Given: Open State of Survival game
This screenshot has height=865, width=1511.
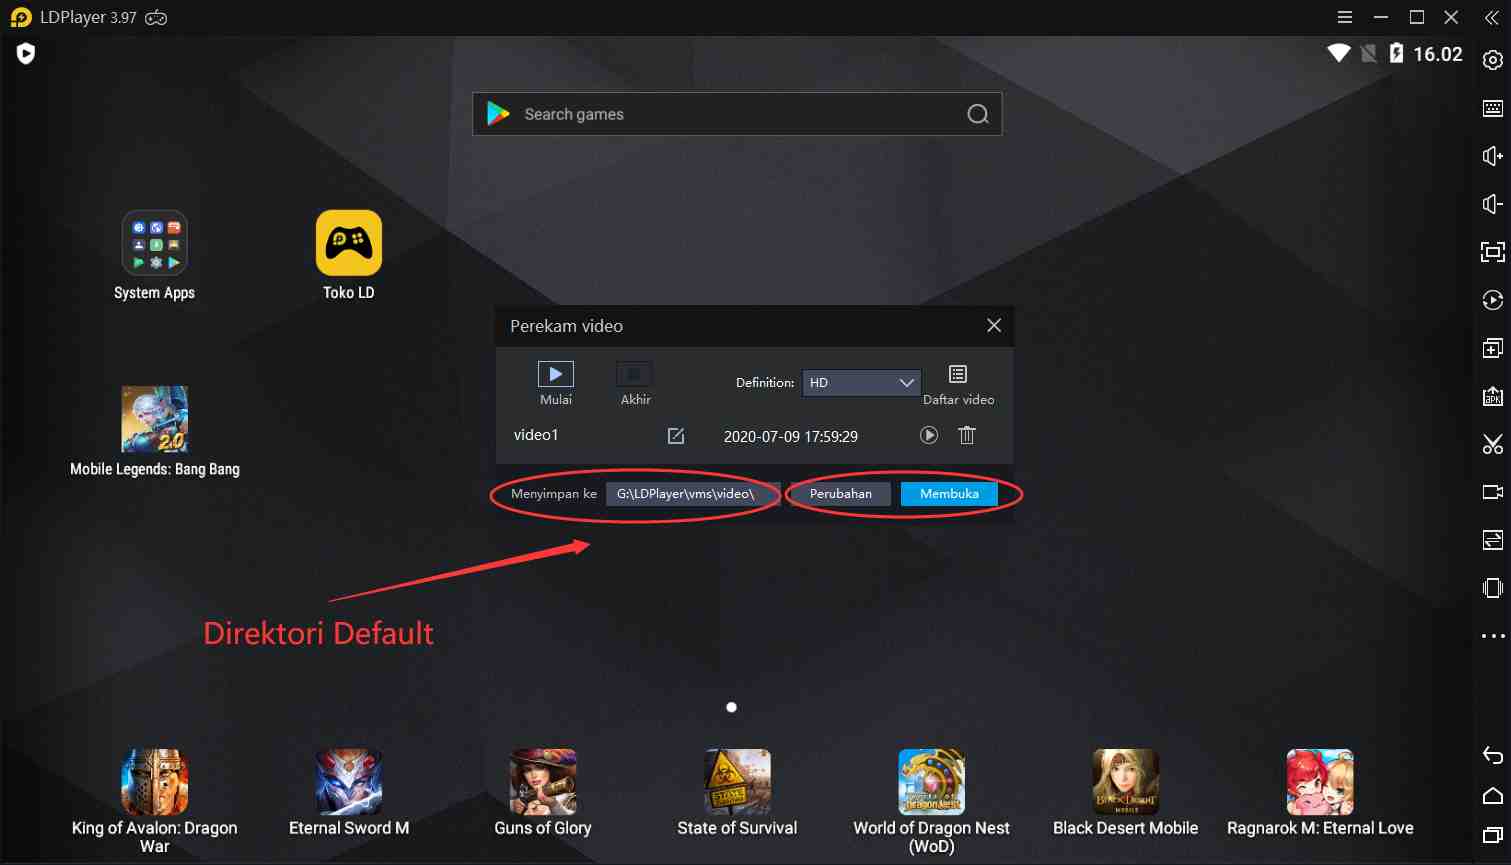Looking at the screenshot, I should [x=737, y=793].
